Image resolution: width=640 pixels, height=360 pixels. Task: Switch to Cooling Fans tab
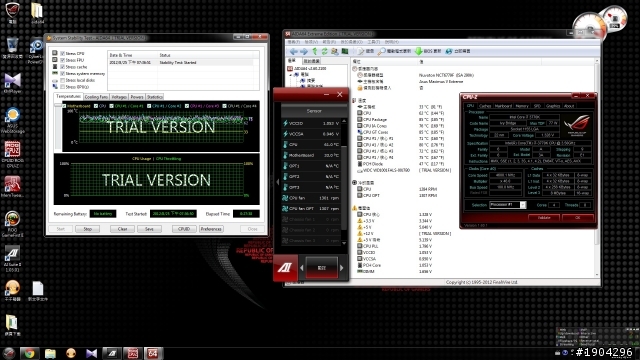[96, 97]
